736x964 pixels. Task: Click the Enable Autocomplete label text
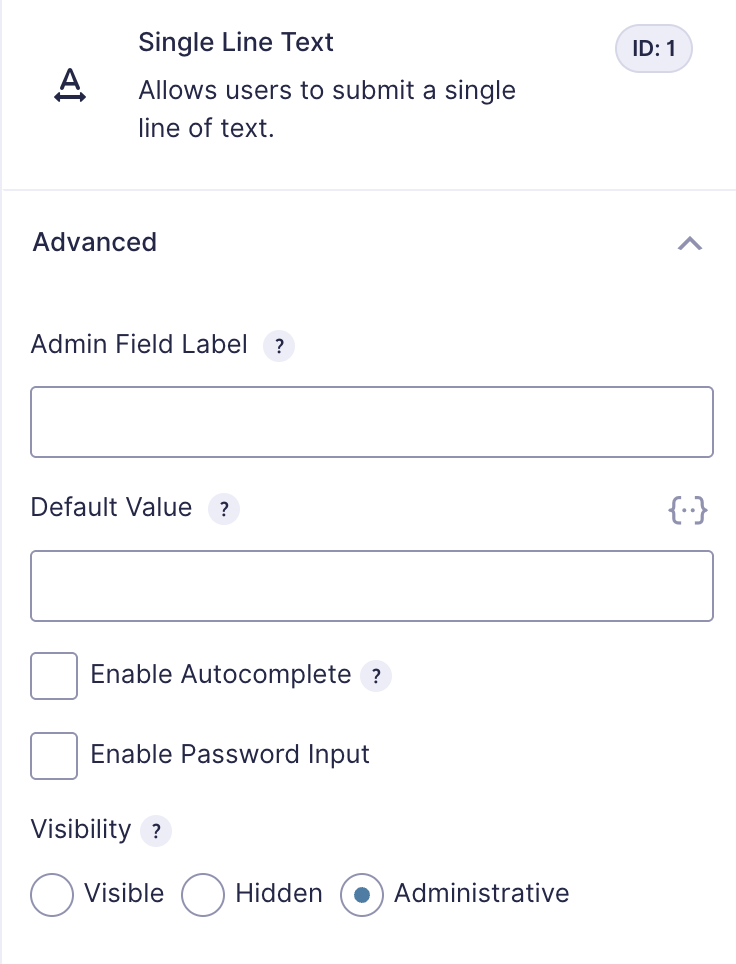[x=221, y=674]
